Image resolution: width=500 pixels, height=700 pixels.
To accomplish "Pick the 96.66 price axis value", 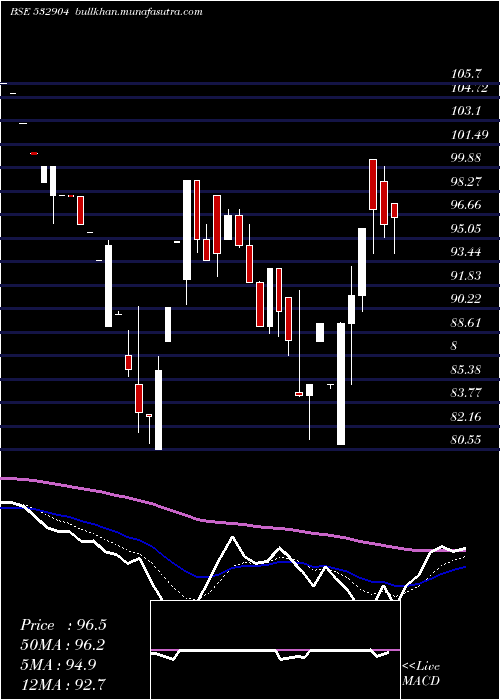I will click(x=466, y=205).
